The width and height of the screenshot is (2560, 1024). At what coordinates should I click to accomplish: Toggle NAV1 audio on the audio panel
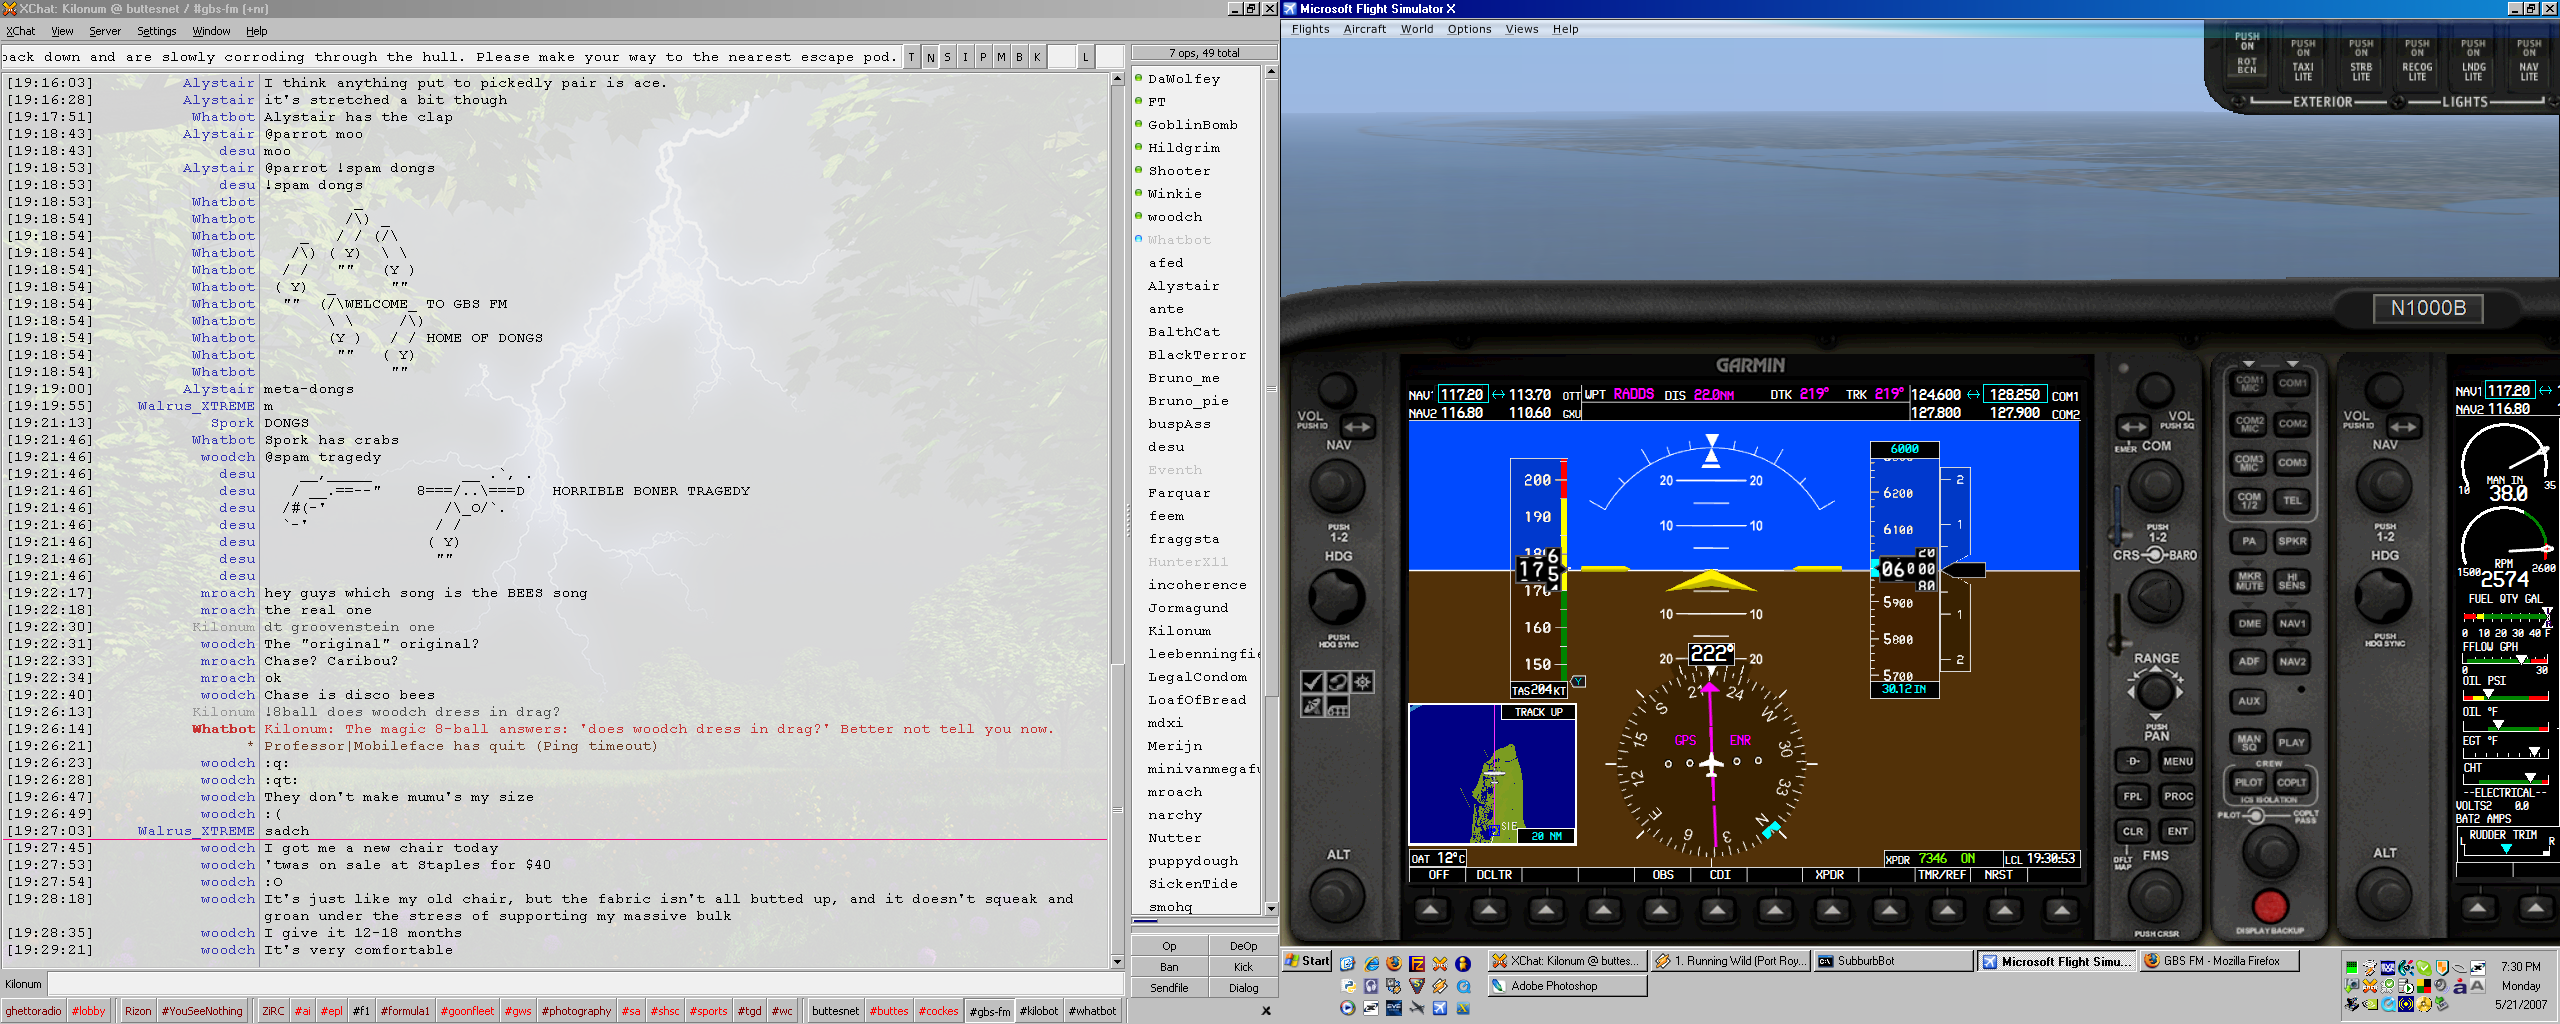pos(2292,623)
